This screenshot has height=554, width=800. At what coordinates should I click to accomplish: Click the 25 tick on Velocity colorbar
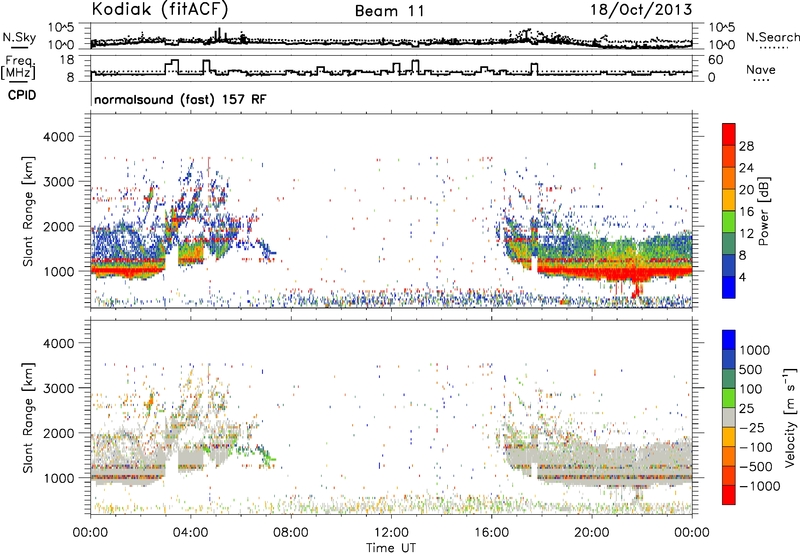coord(747,408)
